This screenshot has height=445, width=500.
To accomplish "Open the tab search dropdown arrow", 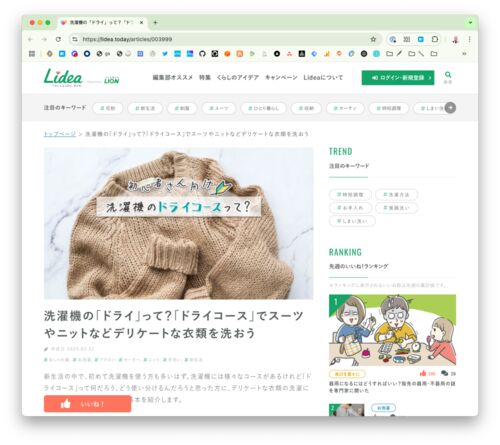I will coord(470,23).
